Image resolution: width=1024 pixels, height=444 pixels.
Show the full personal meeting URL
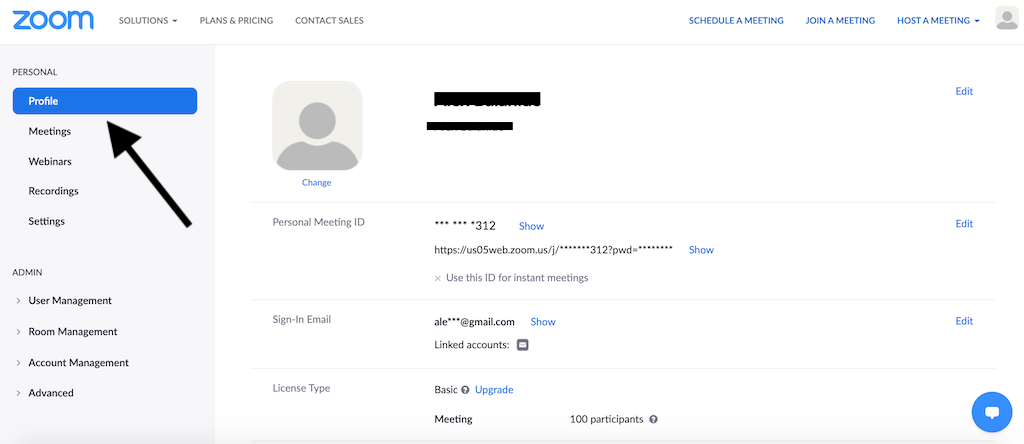pos(701,249)
